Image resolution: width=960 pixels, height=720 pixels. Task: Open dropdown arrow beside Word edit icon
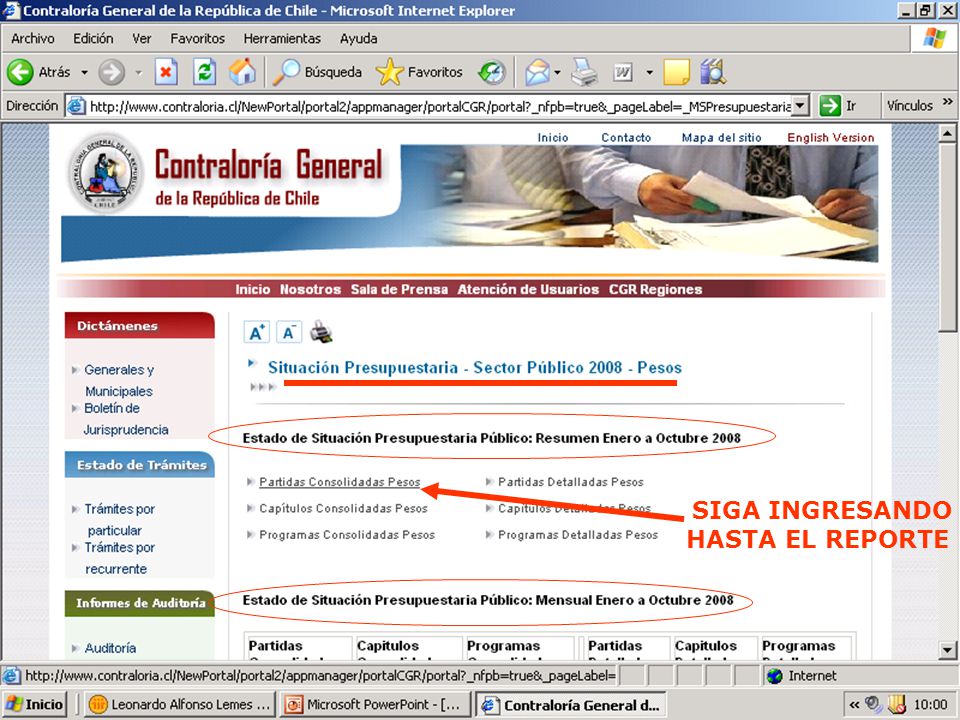[x=650, y=72]
